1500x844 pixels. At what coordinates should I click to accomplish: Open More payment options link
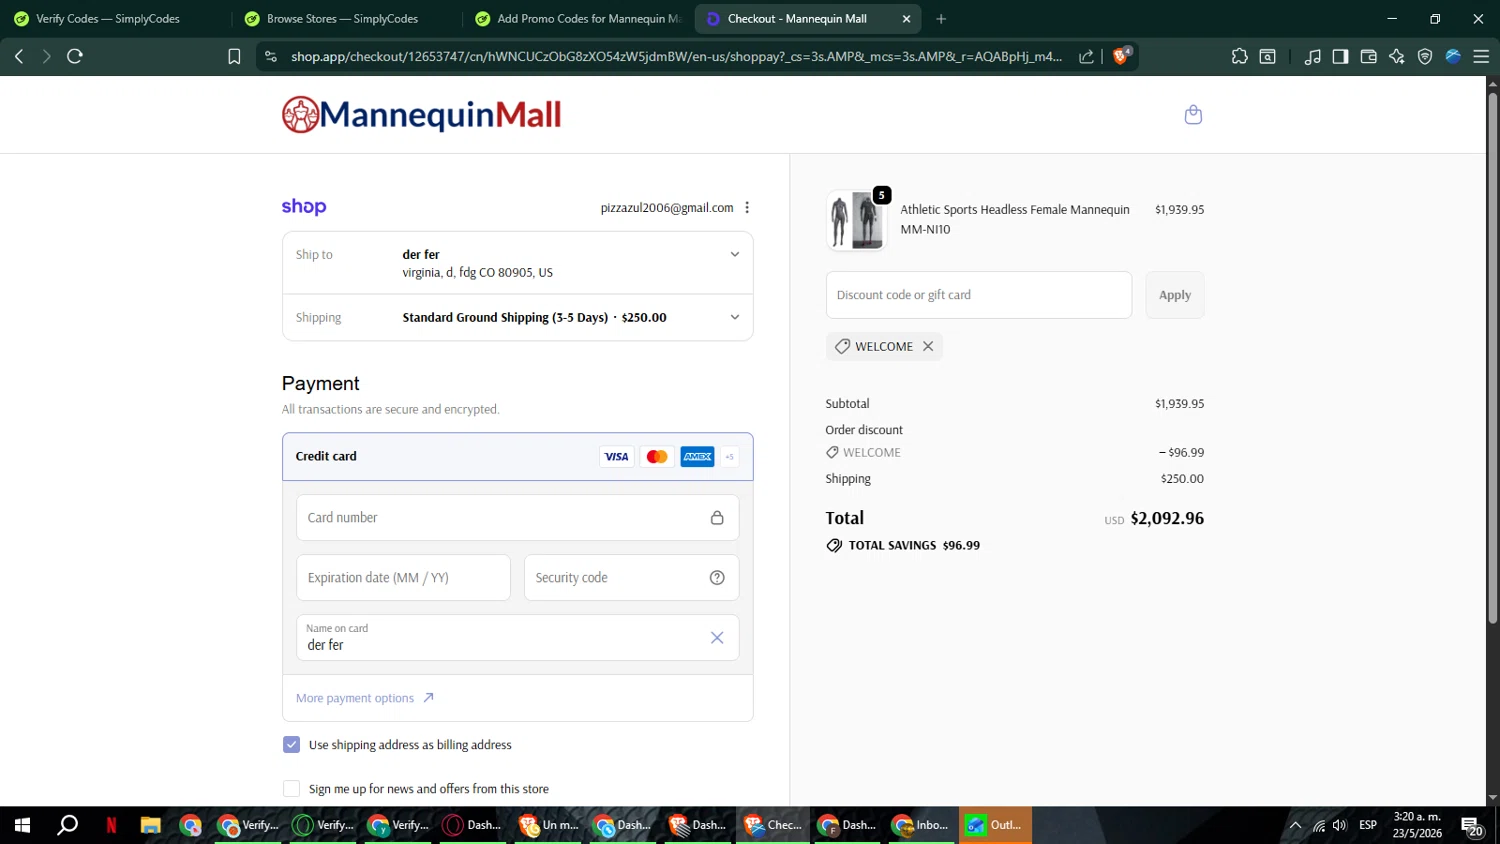(364, 698)
